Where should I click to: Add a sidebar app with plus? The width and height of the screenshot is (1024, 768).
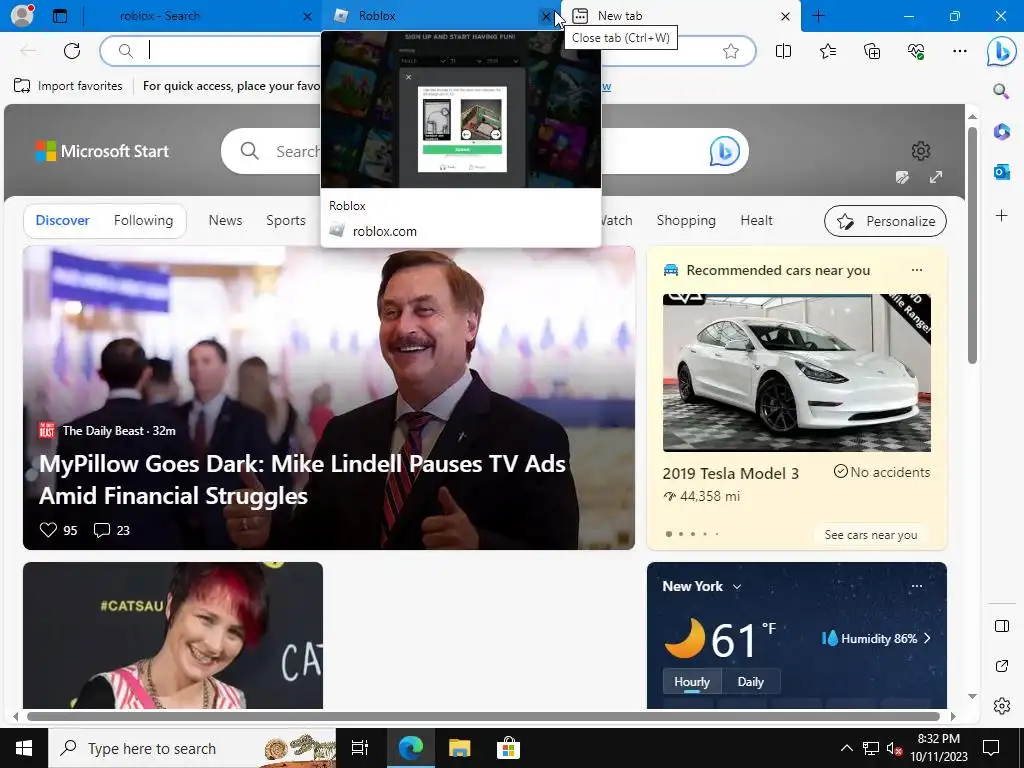coord(1001,215)
